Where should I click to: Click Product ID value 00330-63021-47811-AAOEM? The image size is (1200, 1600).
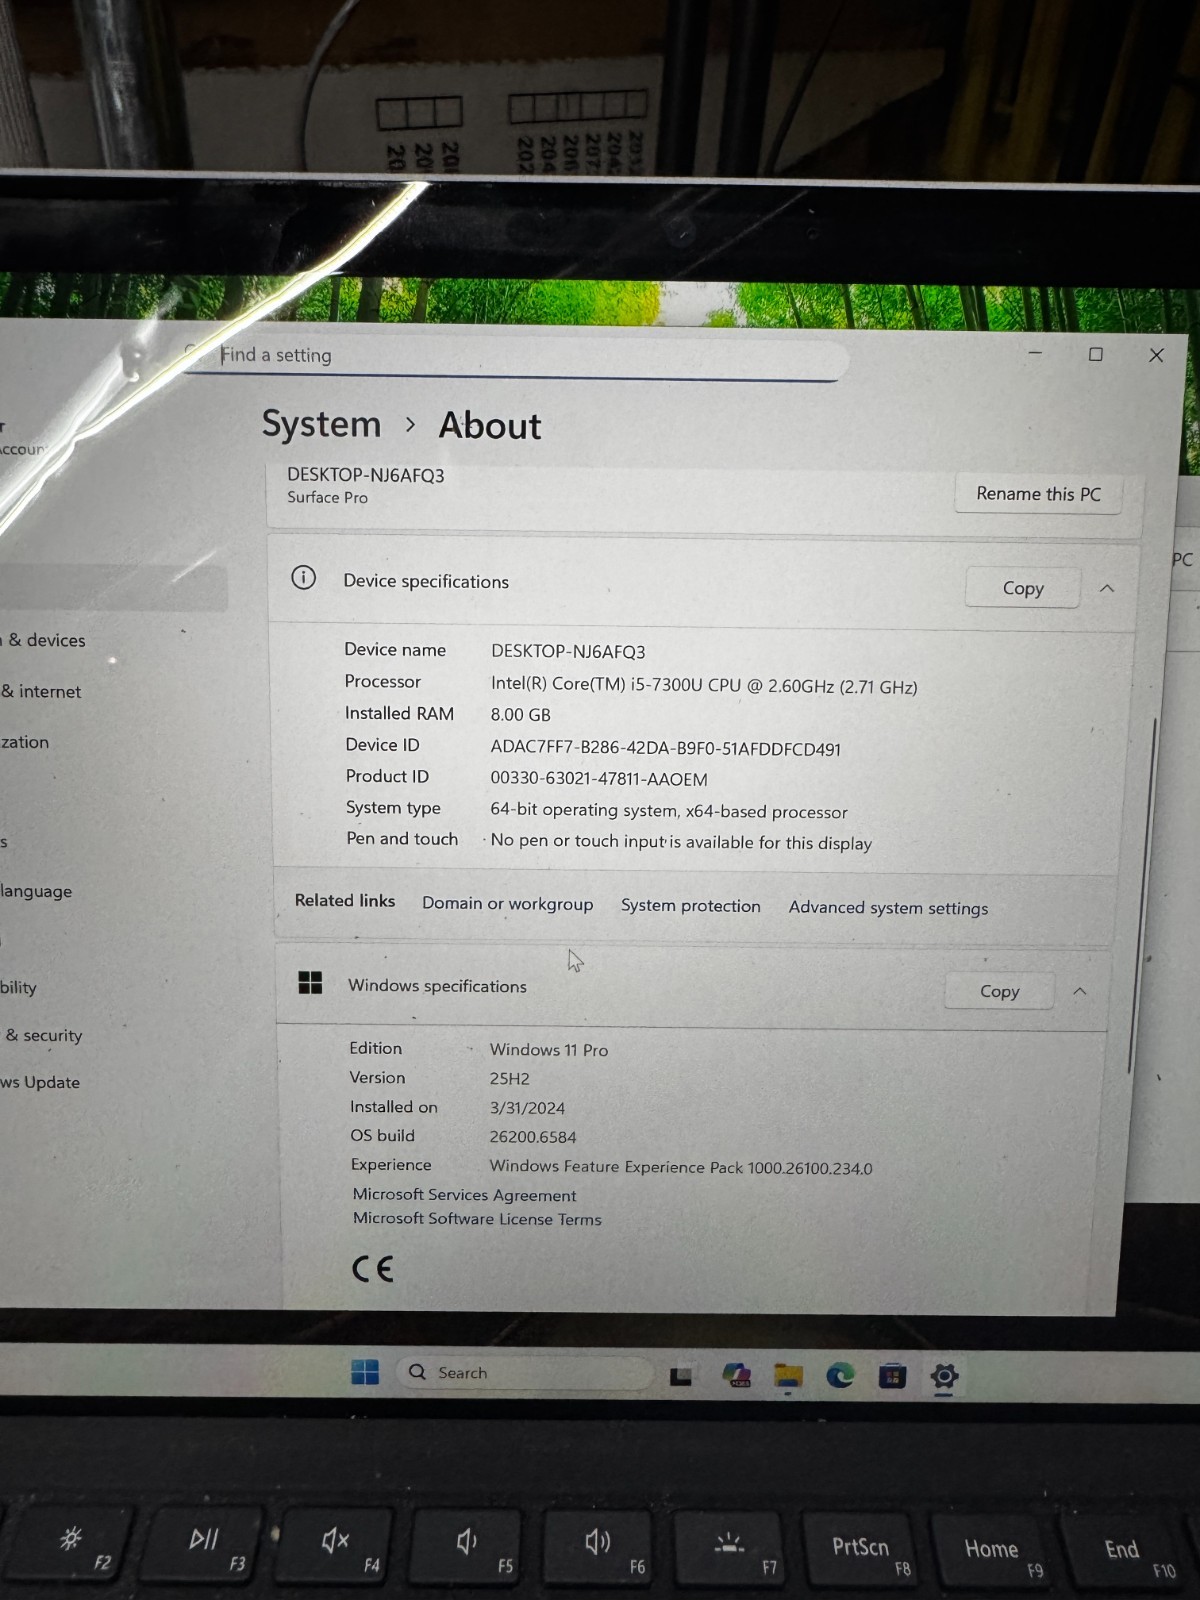(598, 779)
